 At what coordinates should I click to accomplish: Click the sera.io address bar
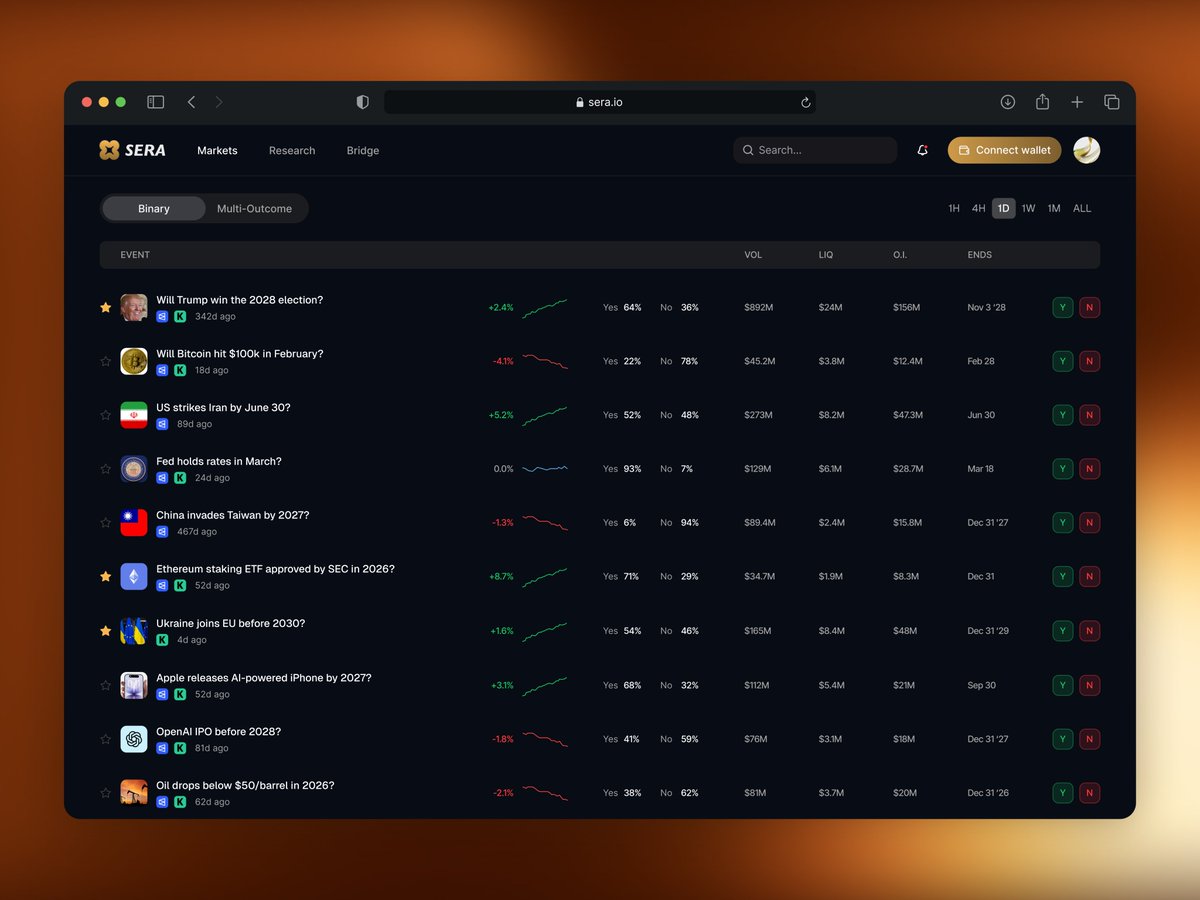[600, 102]
